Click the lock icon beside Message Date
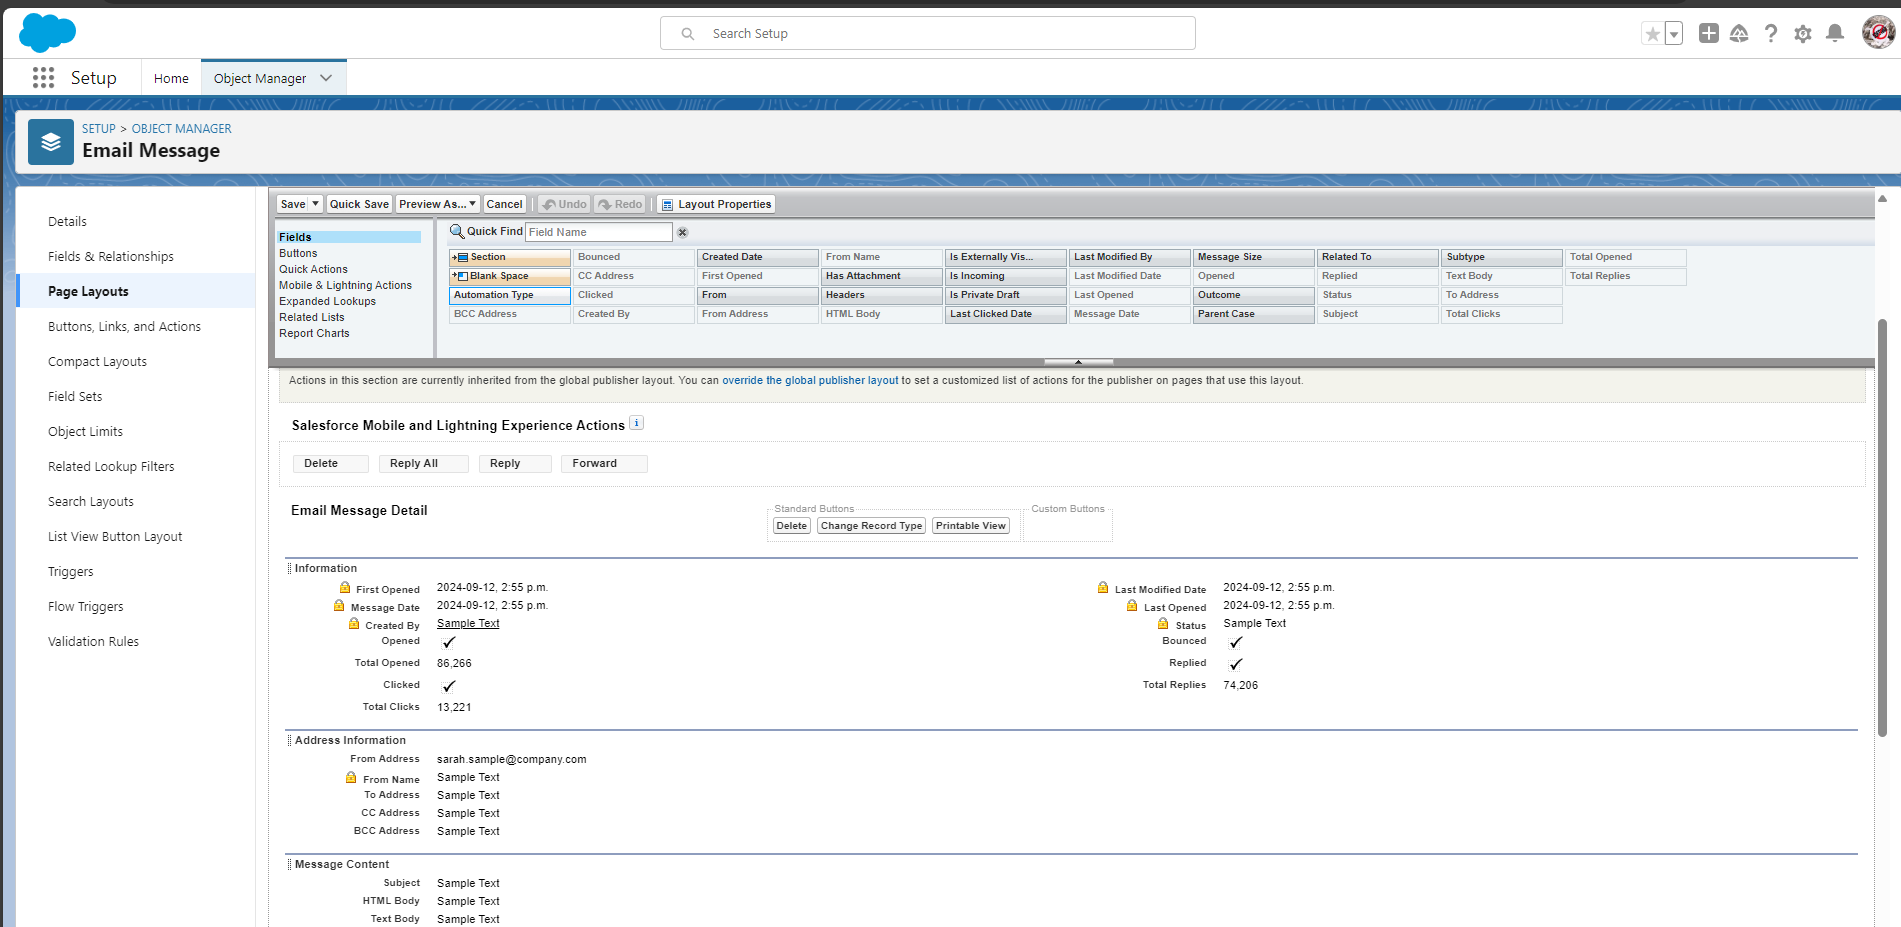Image resolution: width=1901 pixels, height=927 pixels. coord(339,606)
